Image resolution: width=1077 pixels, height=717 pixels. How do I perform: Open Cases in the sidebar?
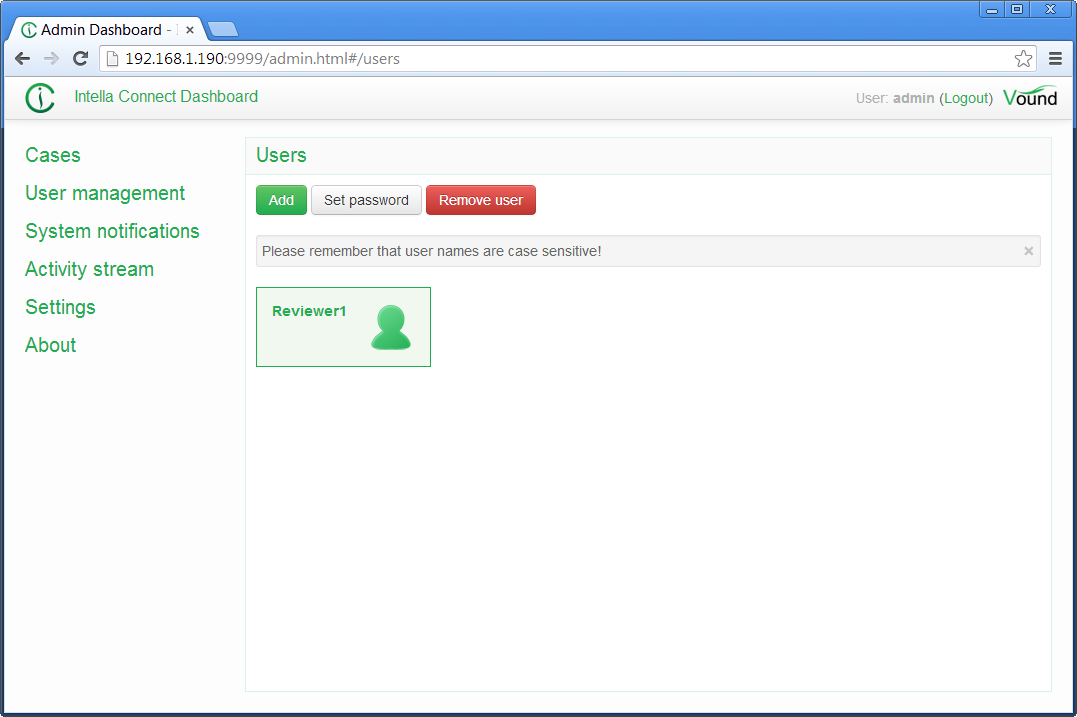[53, 155]
